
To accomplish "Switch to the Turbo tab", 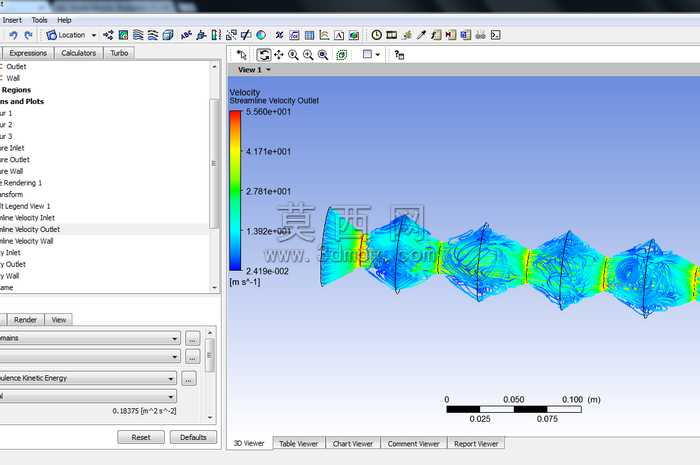I will pyautogui.click(x=119, y=53).
